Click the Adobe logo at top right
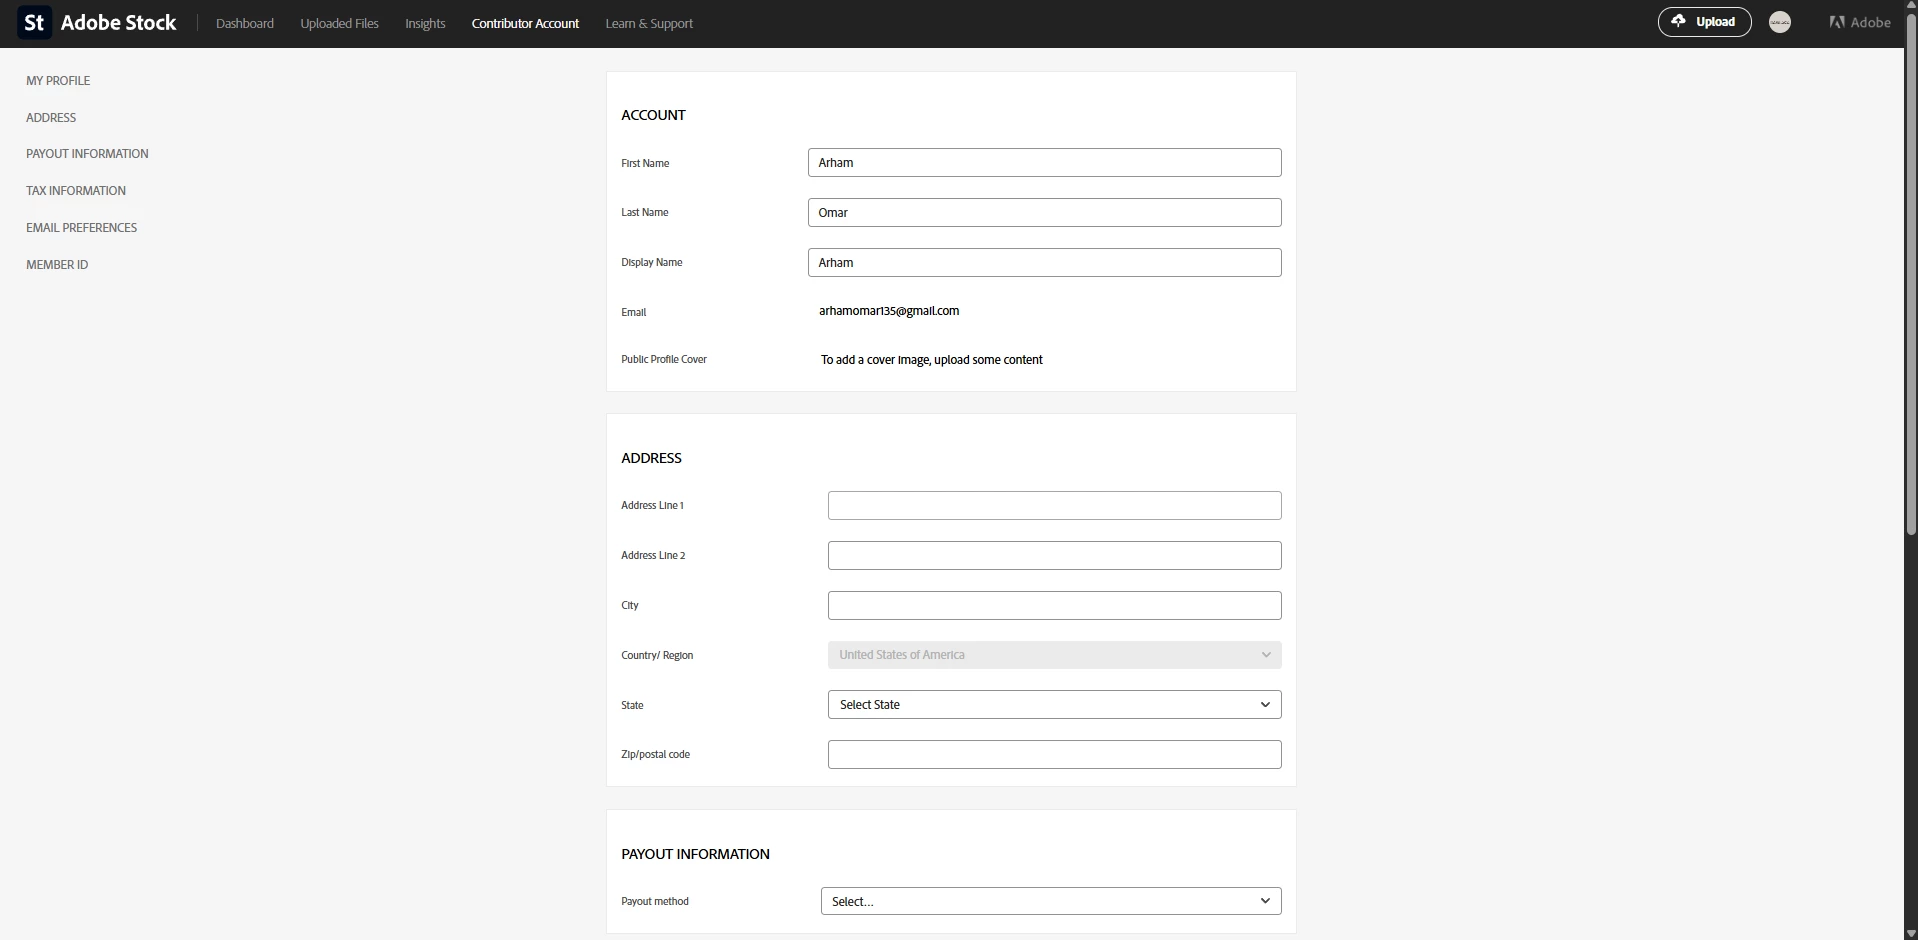 click(x=1860, y=22)
